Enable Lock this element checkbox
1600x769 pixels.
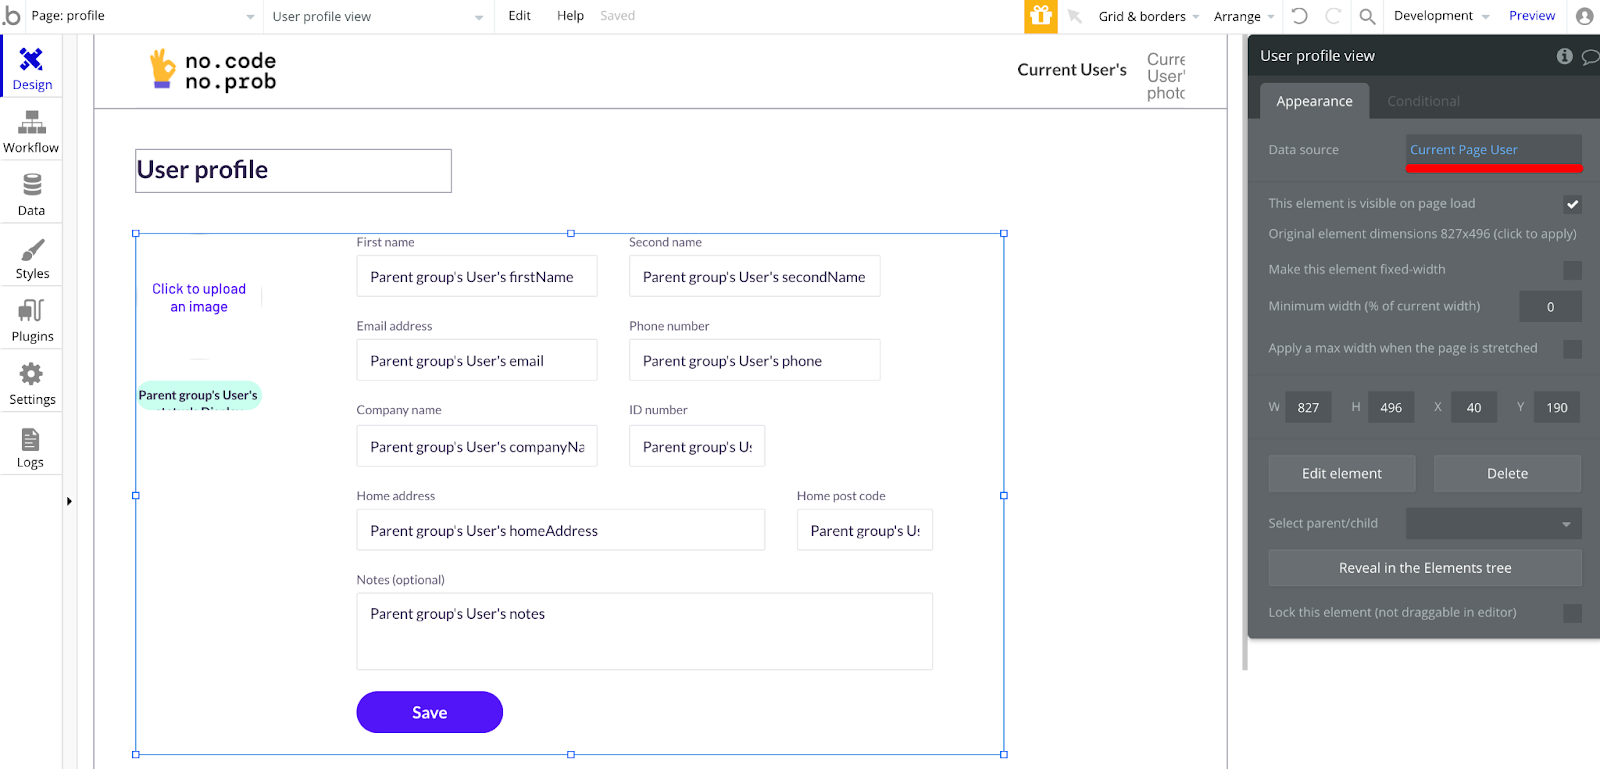click(1572, 613)
